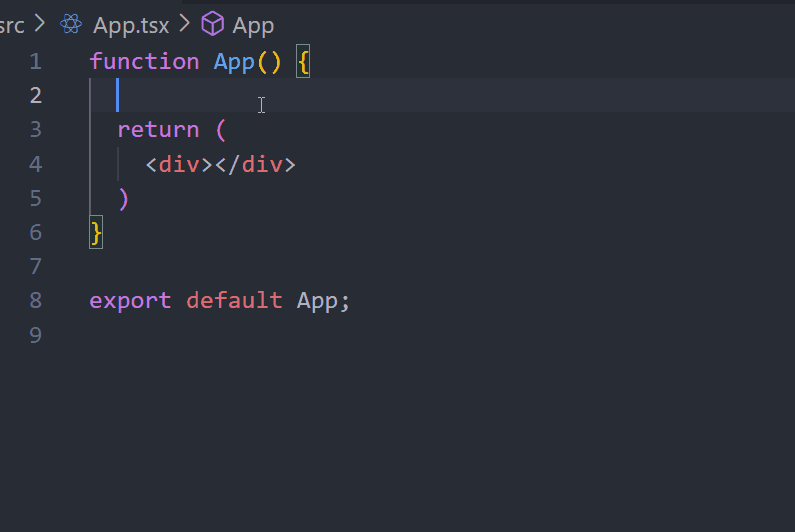Place cursor on the return keyword
The width and height of the screenshot is (795, 532).
click(158, 130)
